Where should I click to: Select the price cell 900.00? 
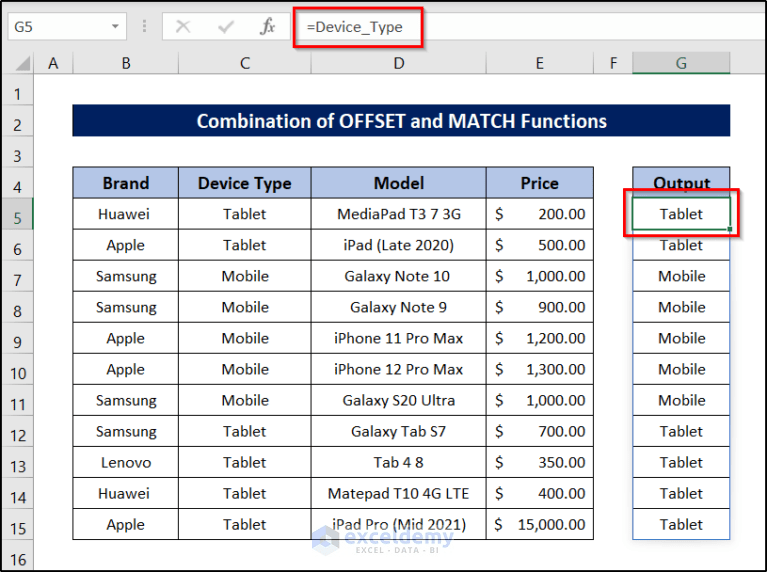[x=540, y=307]
